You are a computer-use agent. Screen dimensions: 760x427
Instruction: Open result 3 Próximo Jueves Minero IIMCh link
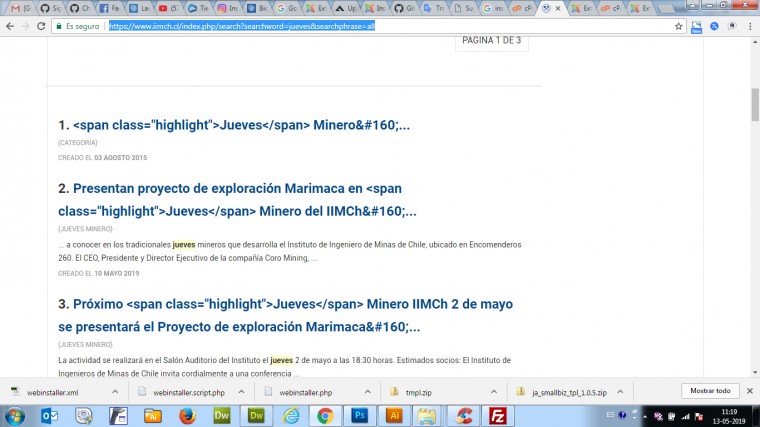(285, 316)
